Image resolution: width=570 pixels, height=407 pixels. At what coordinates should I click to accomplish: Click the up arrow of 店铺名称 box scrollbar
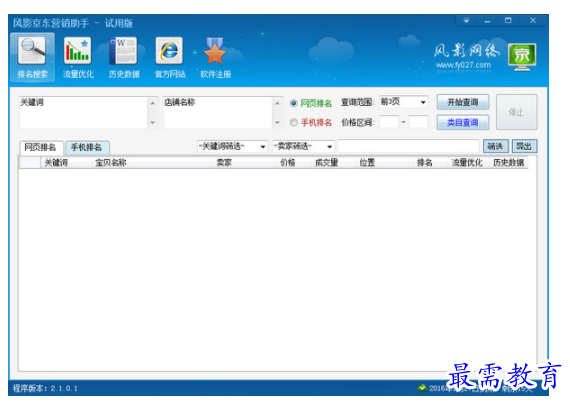tap(277, 104)
